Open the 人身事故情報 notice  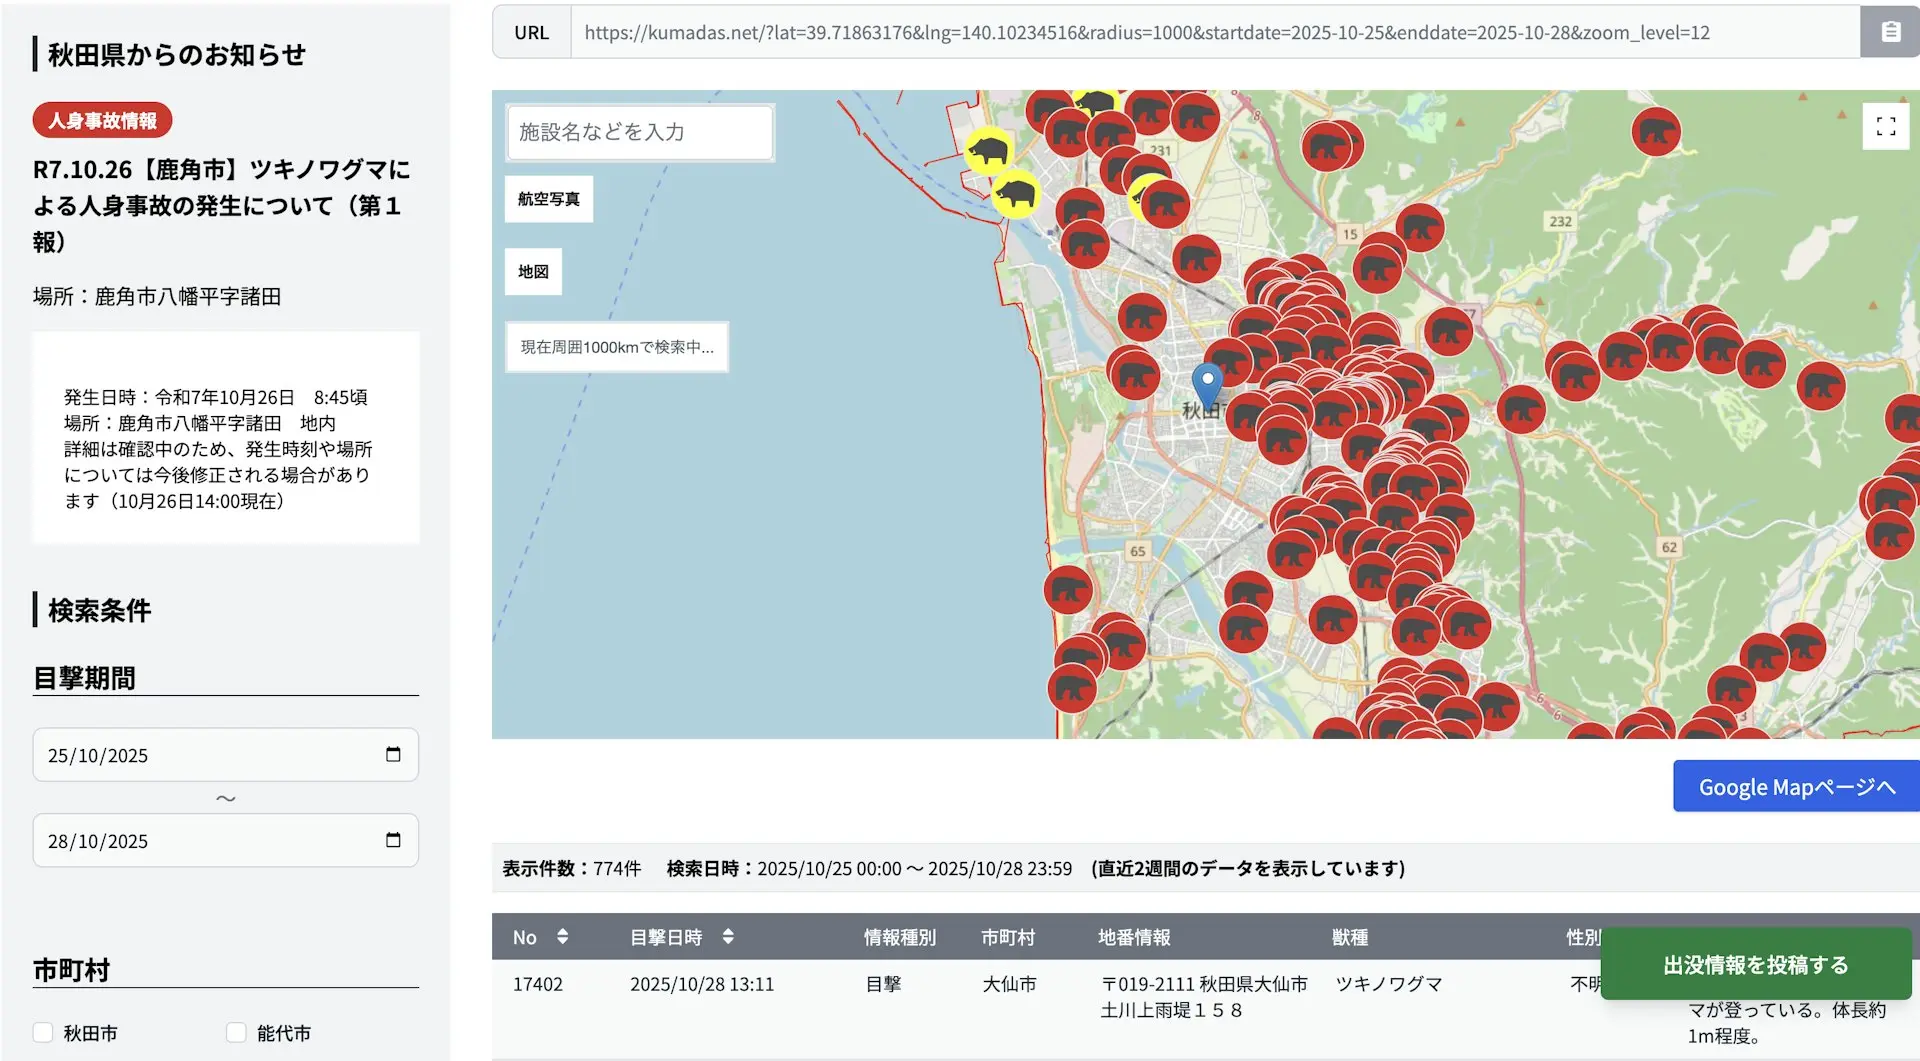(100, 119)
